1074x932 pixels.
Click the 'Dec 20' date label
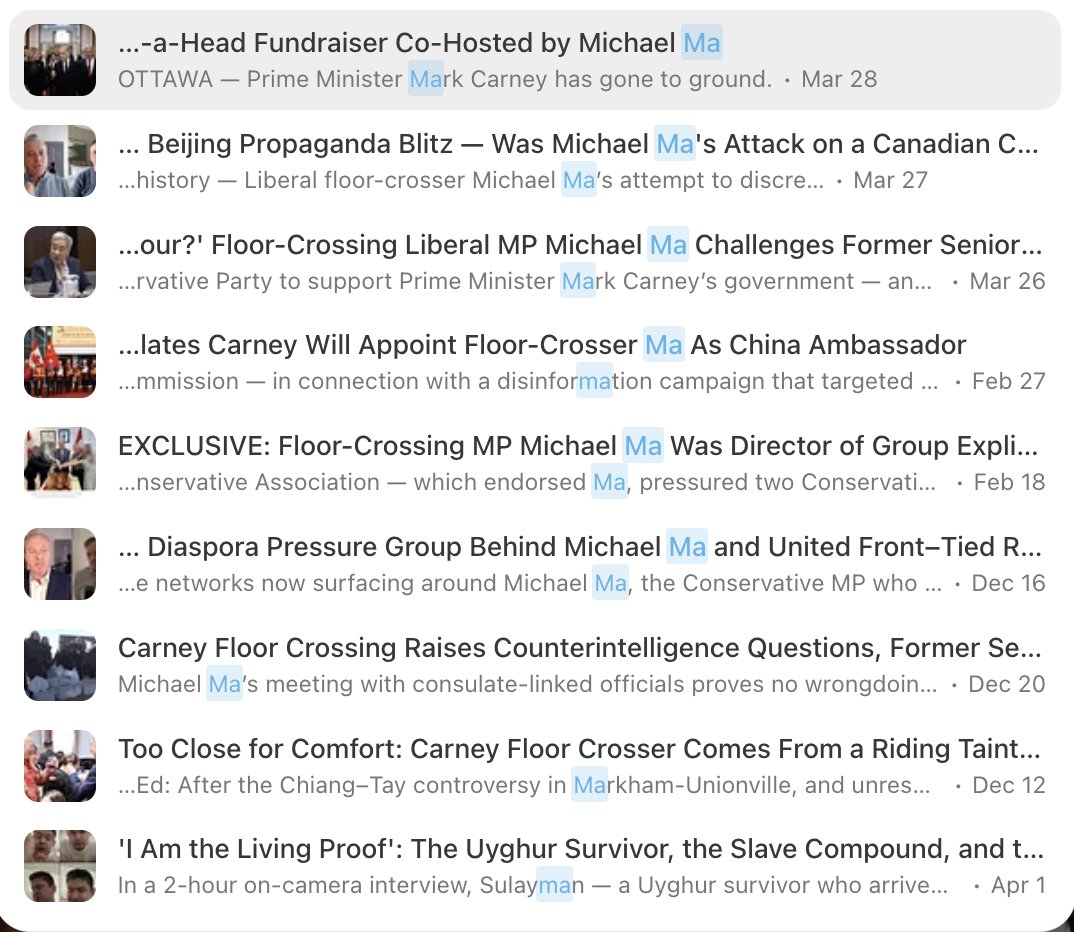1007,683
